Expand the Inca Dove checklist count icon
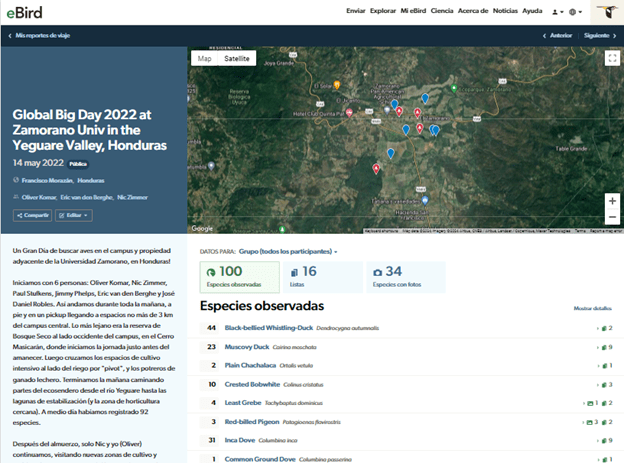The image size is (624, 463). (606, 441)
